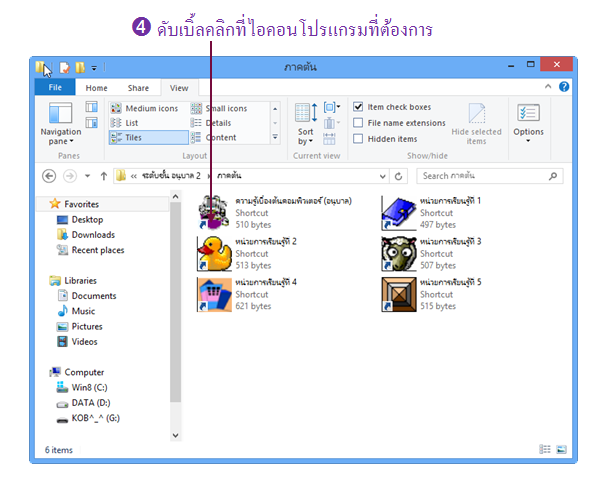
Task: Switch to the Home ribbon tab
Action: [96, 88]
